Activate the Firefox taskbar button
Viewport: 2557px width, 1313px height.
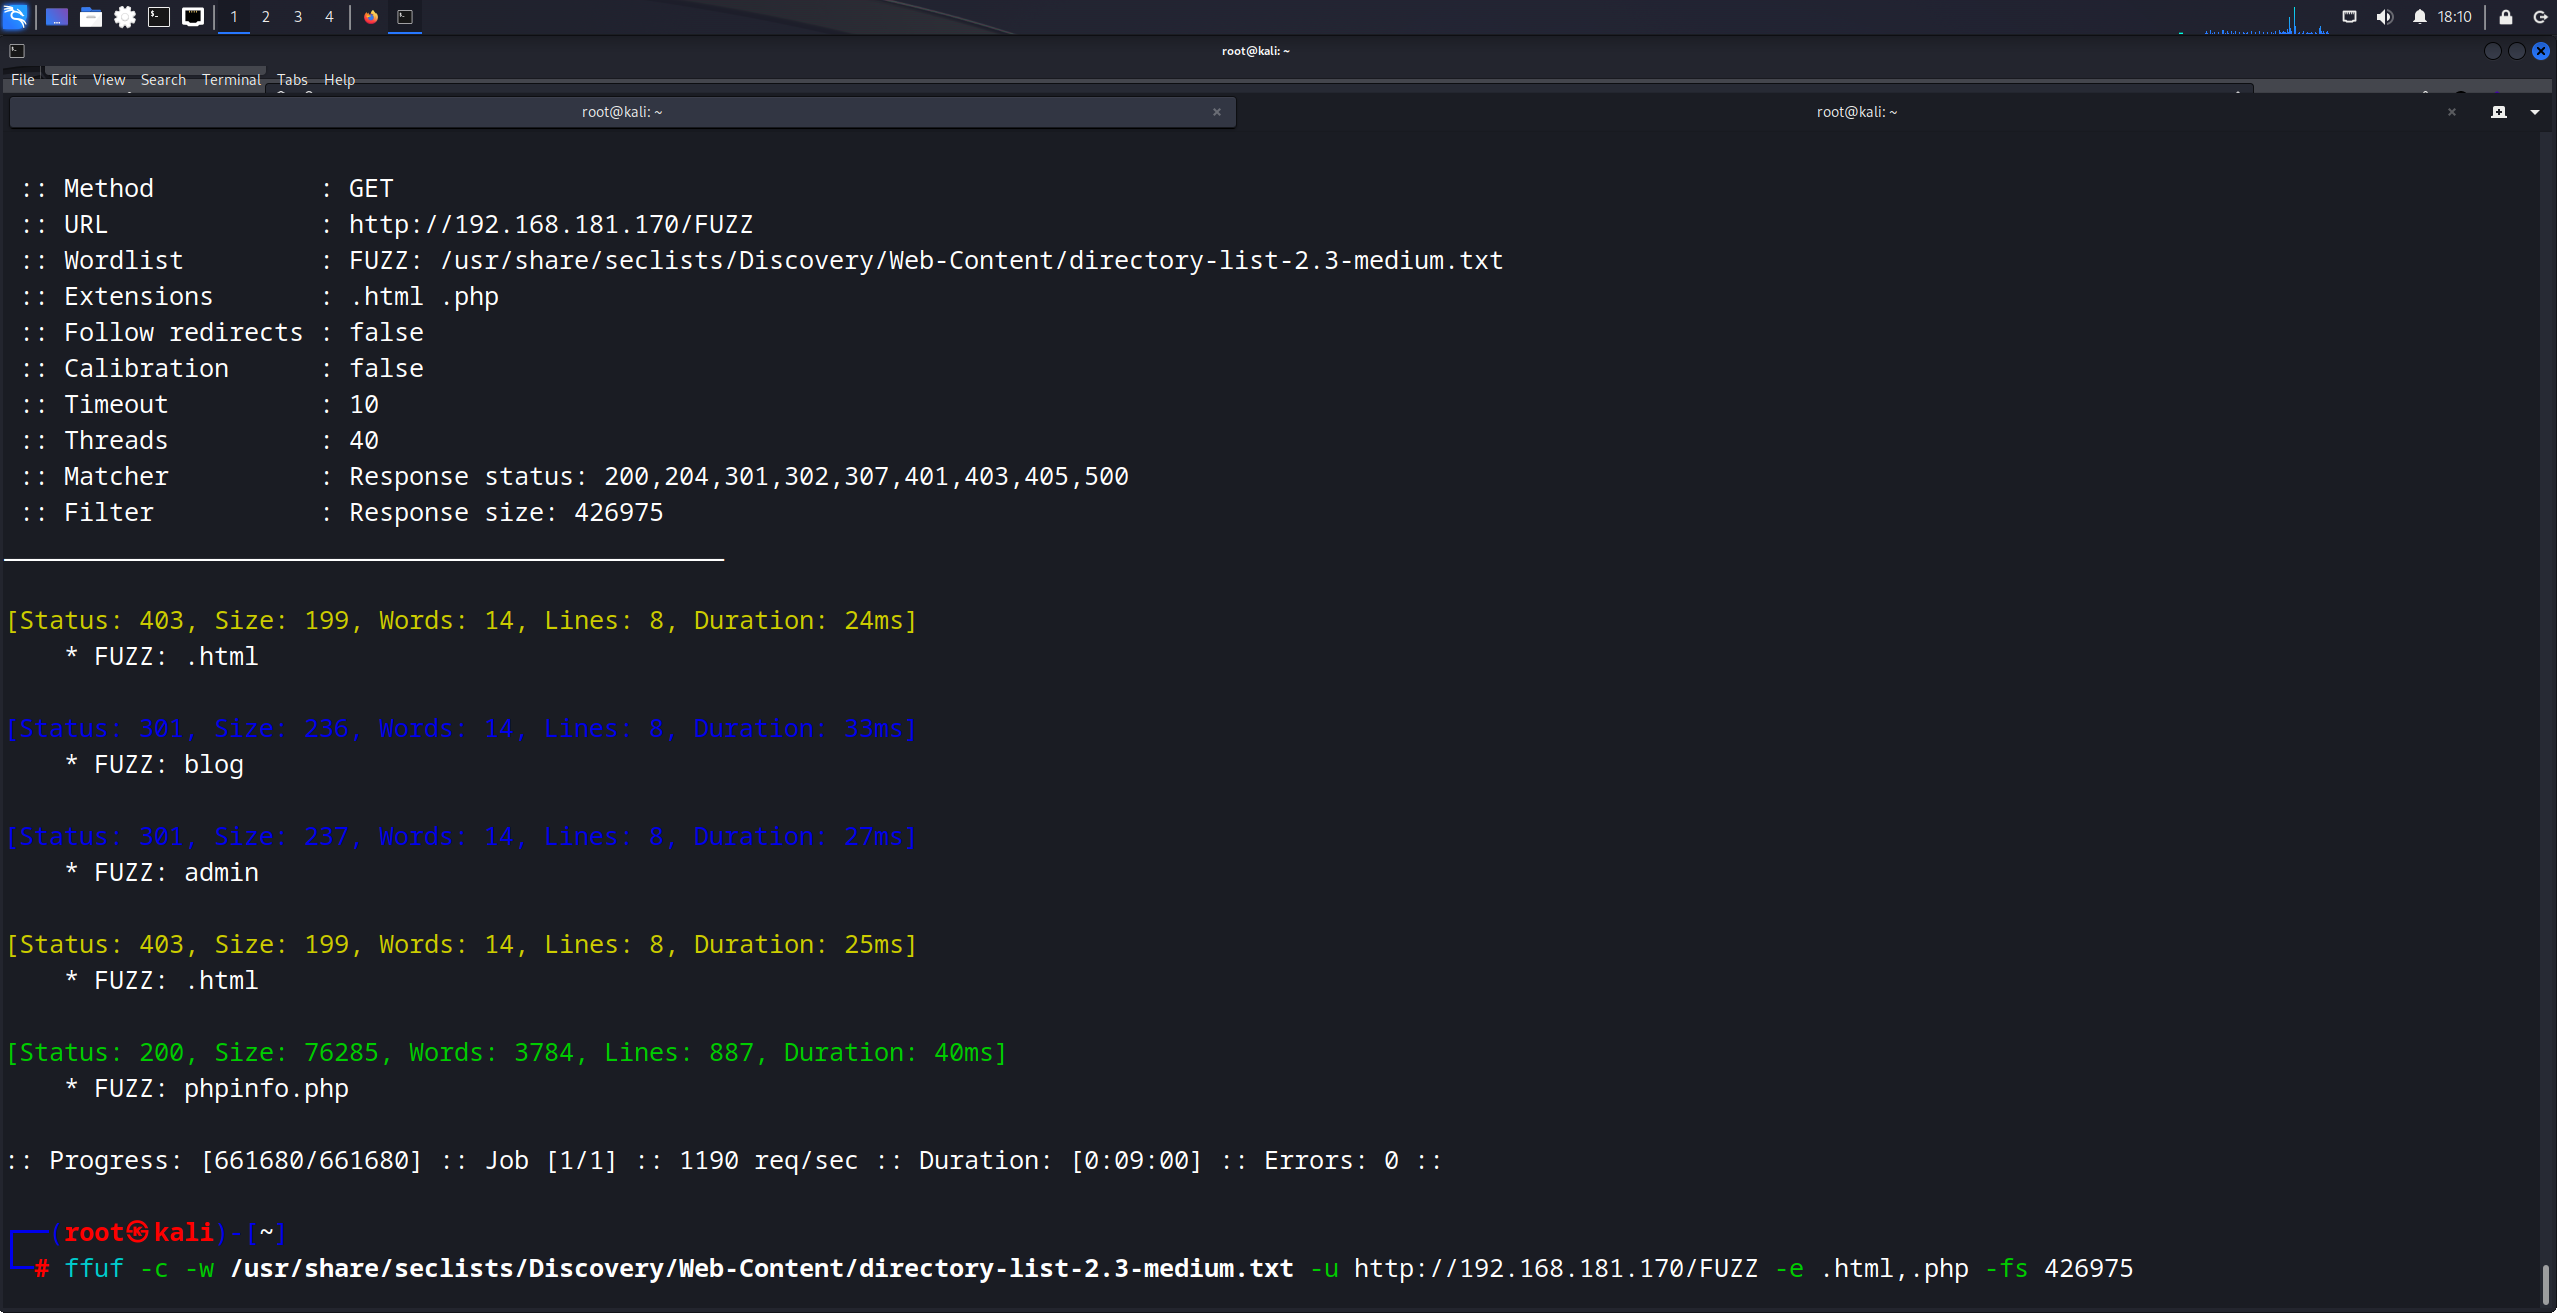(x=371, y=17)
